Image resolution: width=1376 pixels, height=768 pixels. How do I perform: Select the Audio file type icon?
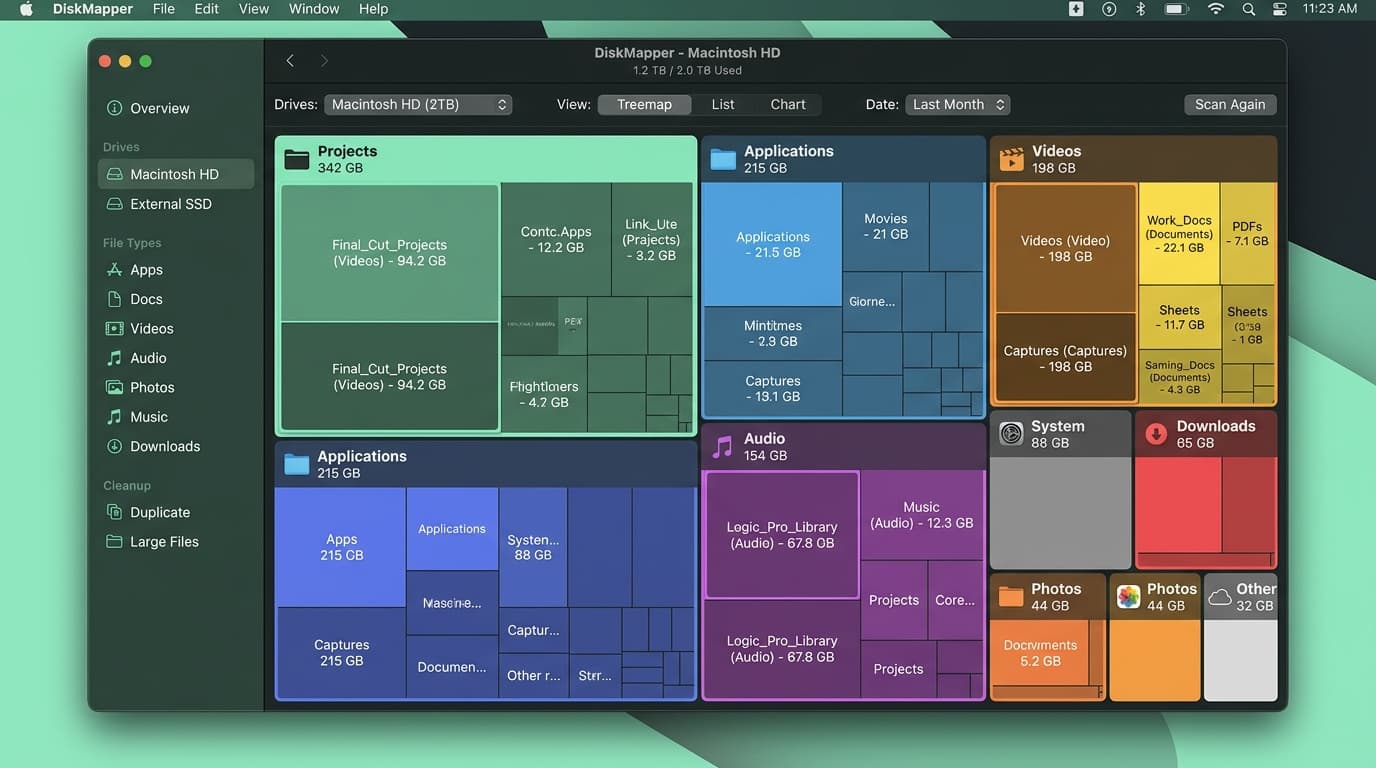(115, 358)
